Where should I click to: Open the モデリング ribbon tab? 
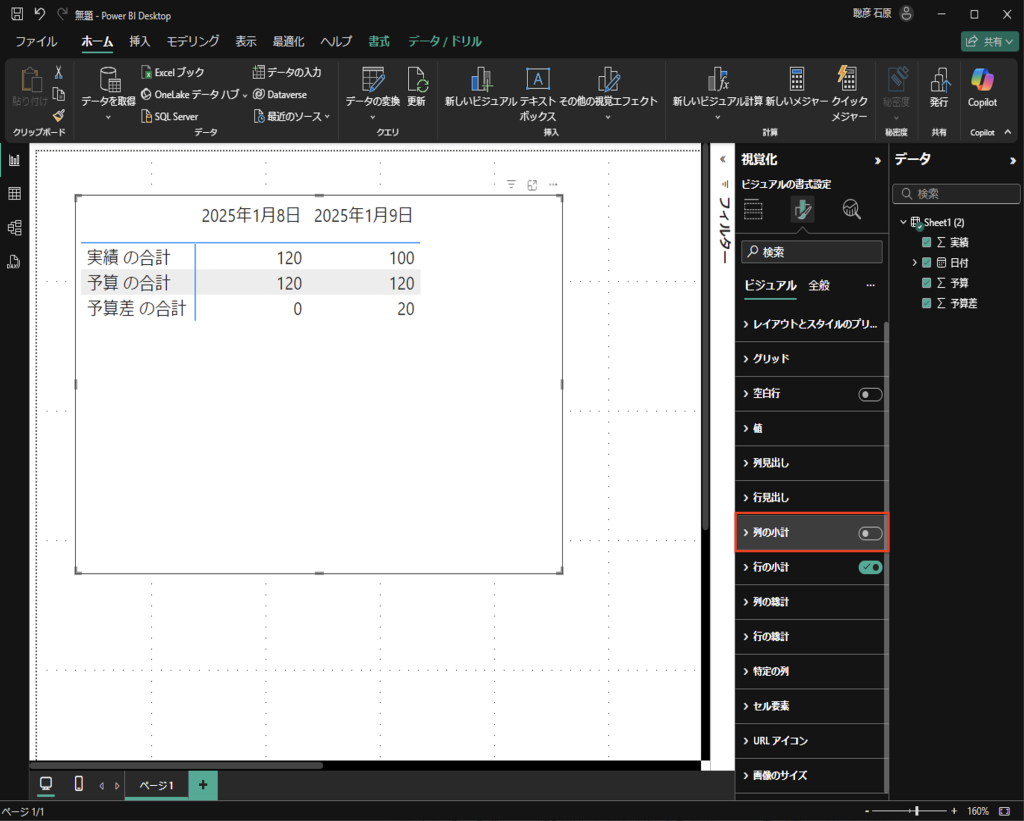pyautogui.click(x=193, y=41)
